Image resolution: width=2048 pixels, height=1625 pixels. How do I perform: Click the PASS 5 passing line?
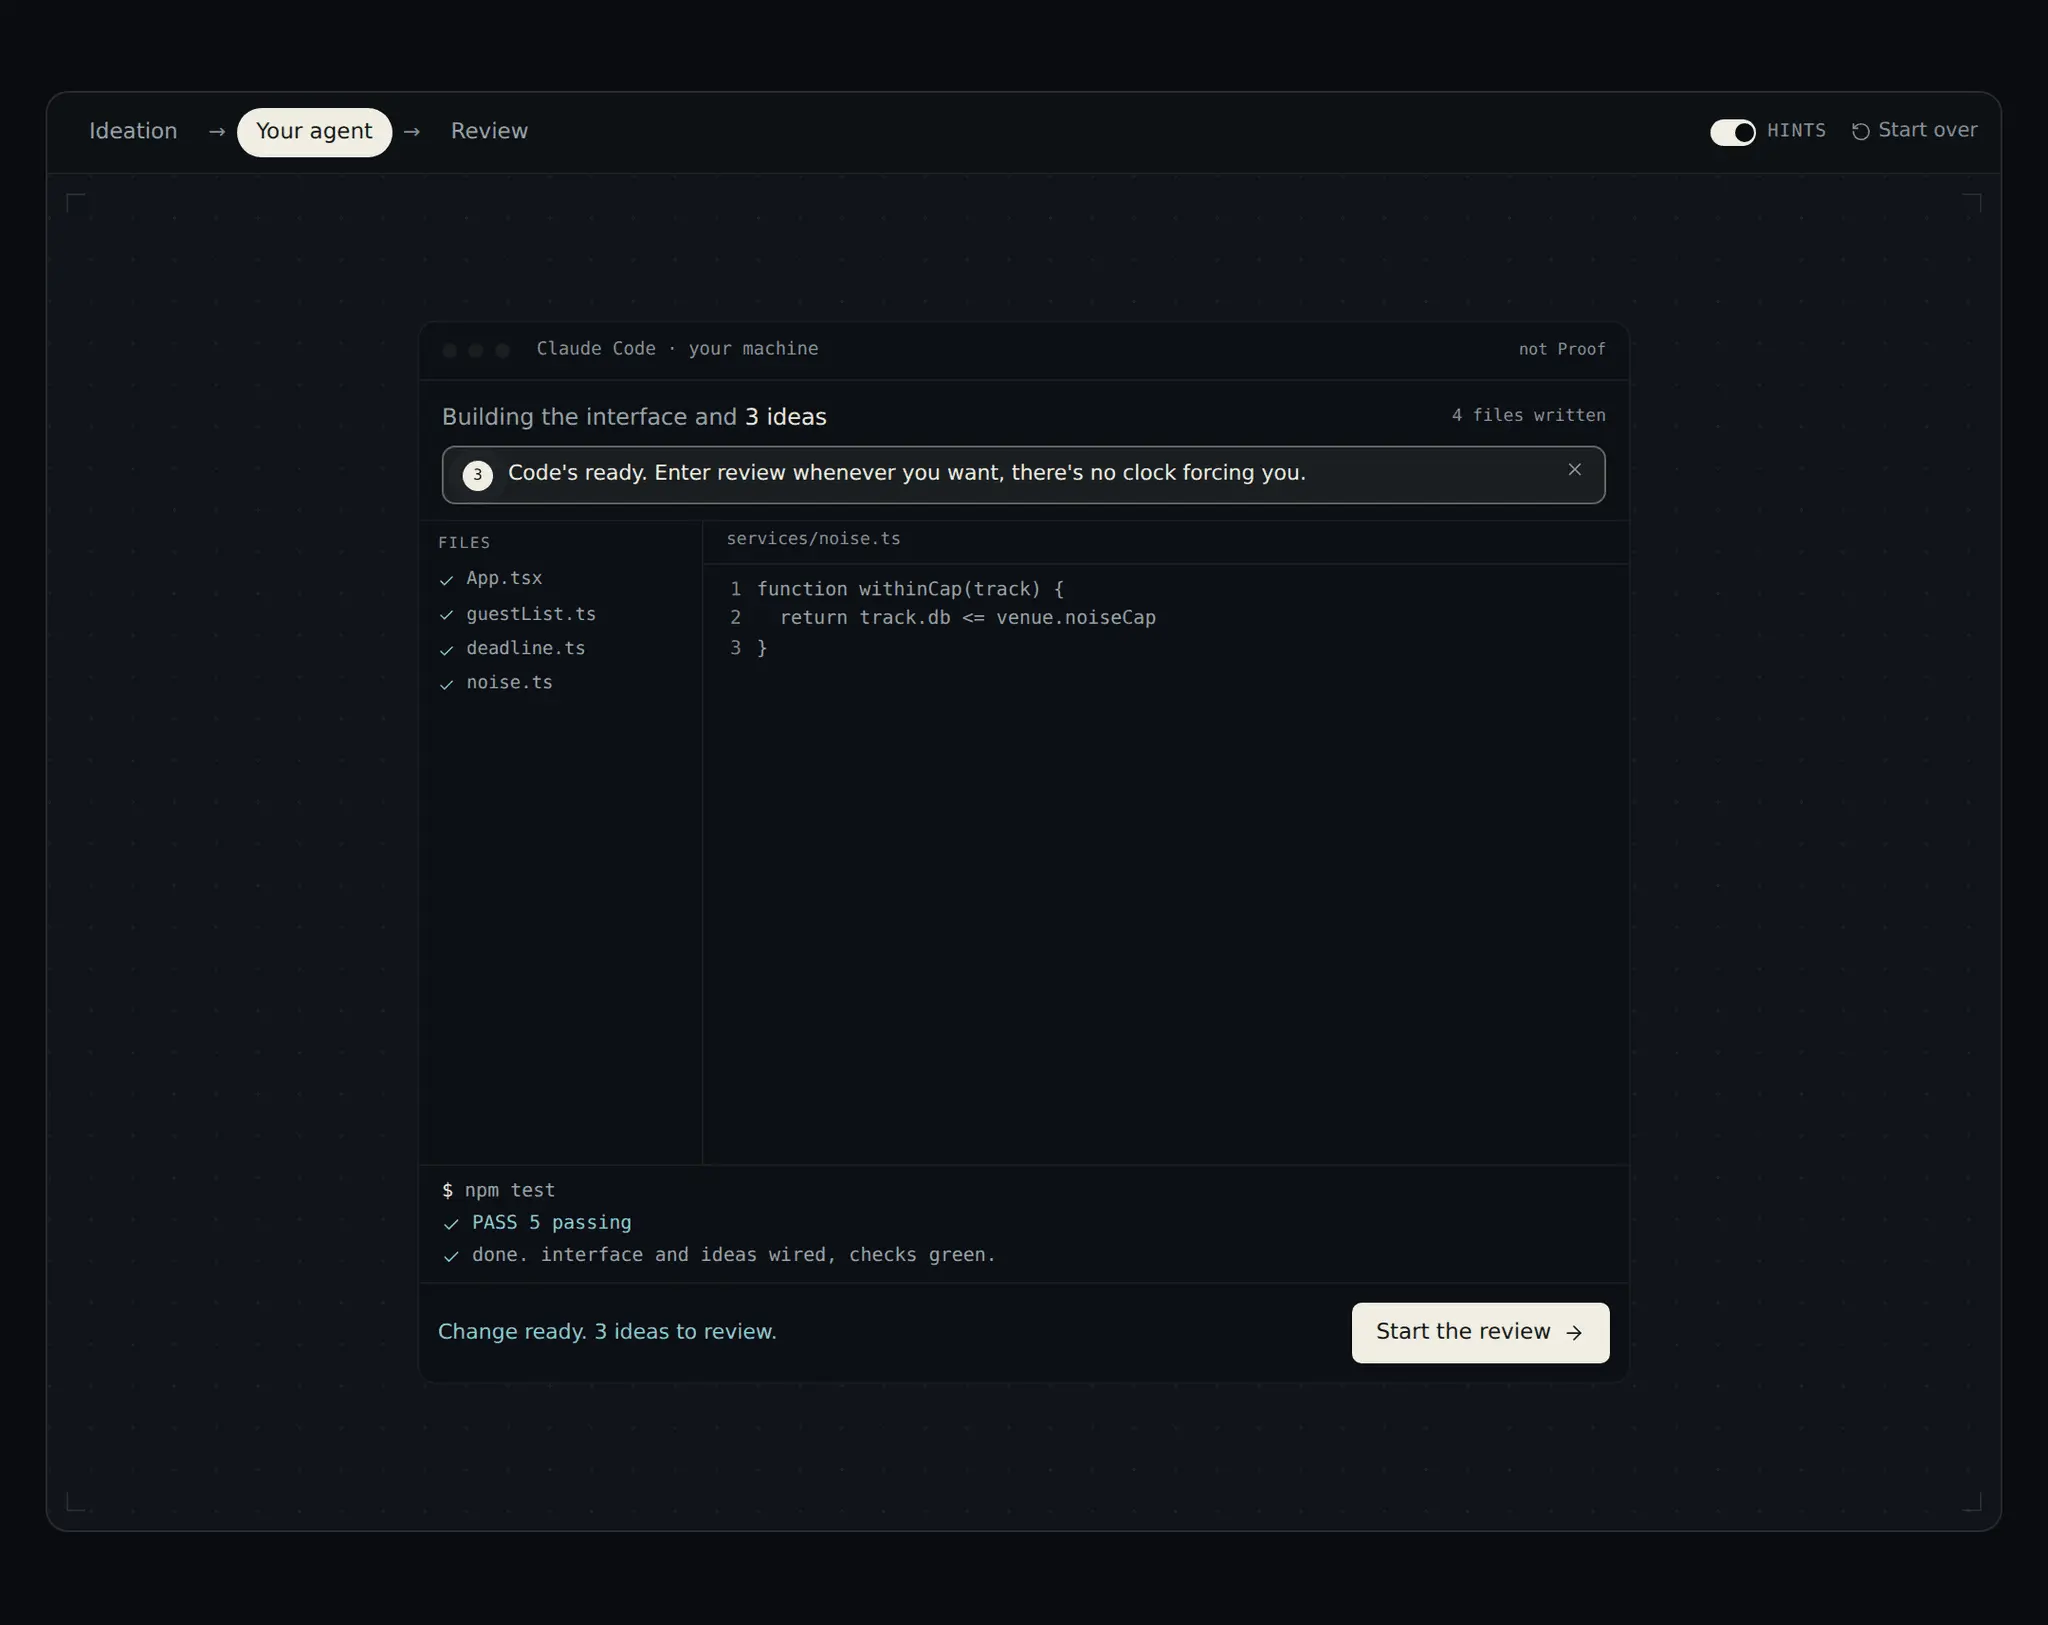[551, 1222]
